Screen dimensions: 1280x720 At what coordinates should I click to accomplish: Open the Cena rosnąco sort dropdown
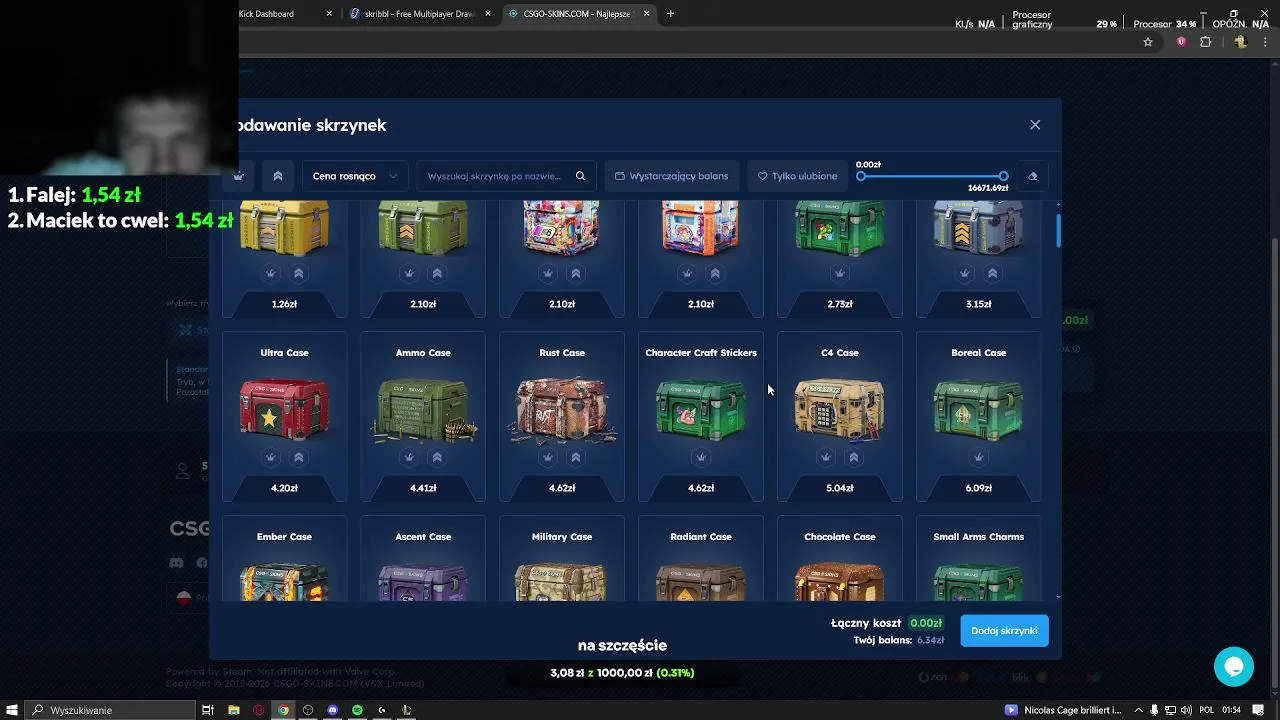point(355,176)
